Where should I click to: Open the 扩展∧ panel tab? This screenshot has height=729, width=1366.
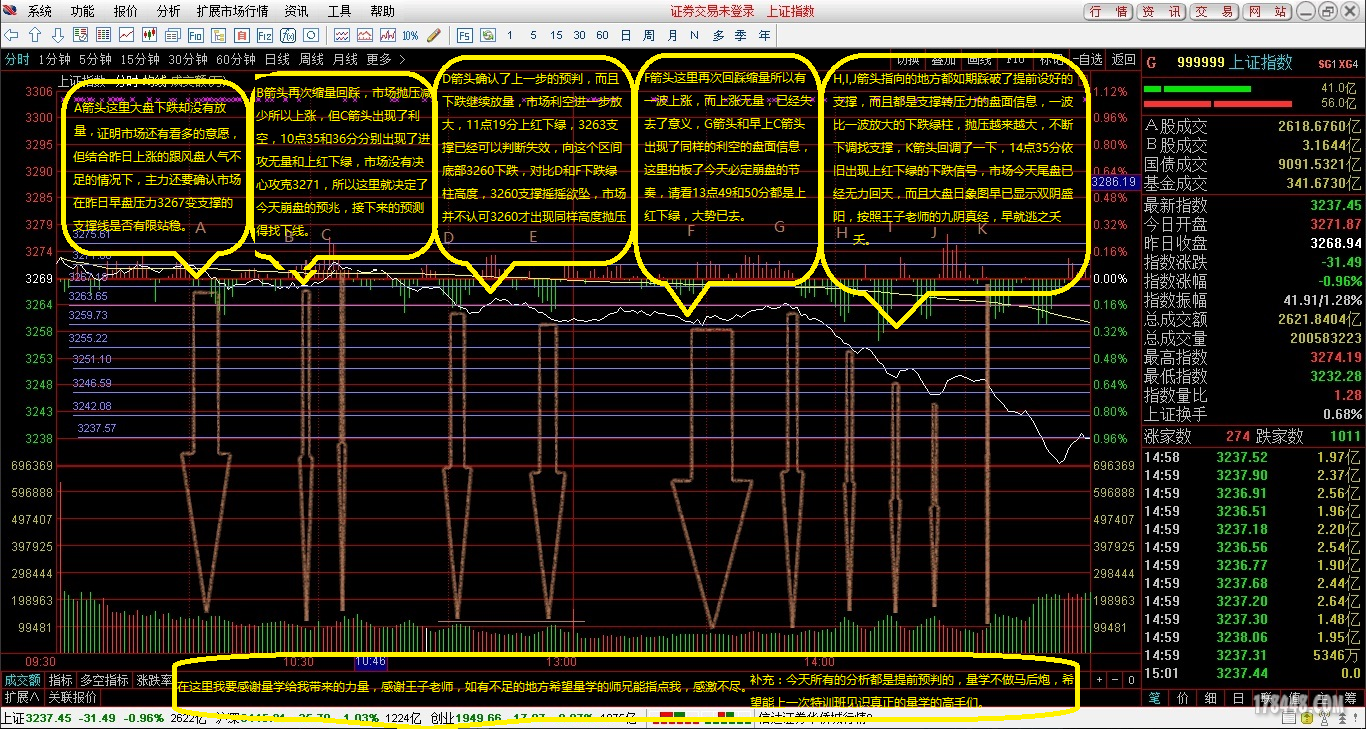click(x=21, y=697)
